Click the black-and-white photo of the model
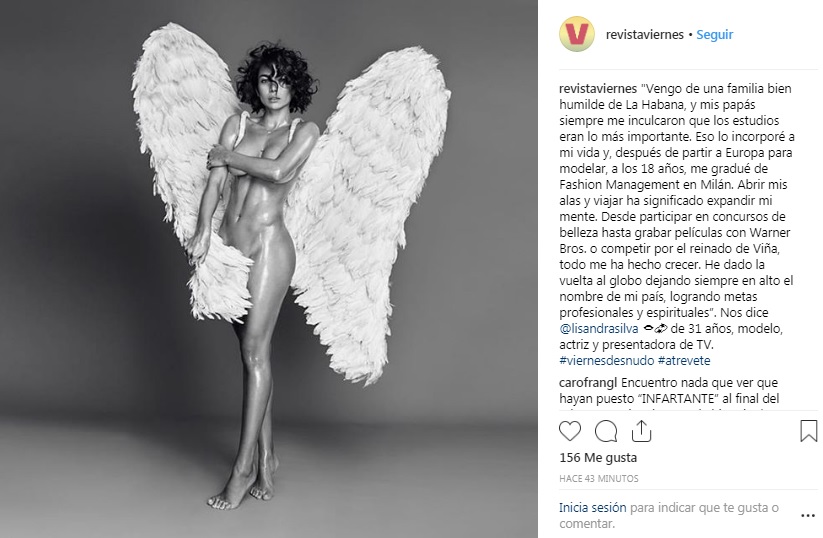Viewport: 823px width, 538px height. point(269,269)
